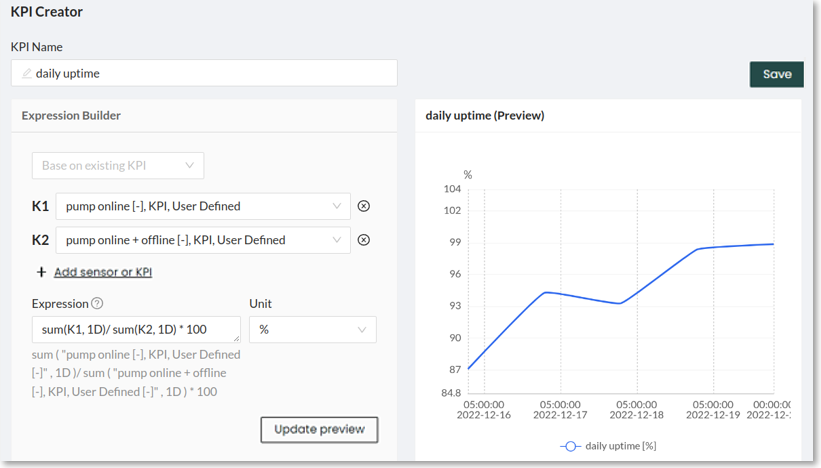Viewport: 821px width, 468px height.
Task: Expand the K1 pump online dropdown
Action: (x=203, y=206)
